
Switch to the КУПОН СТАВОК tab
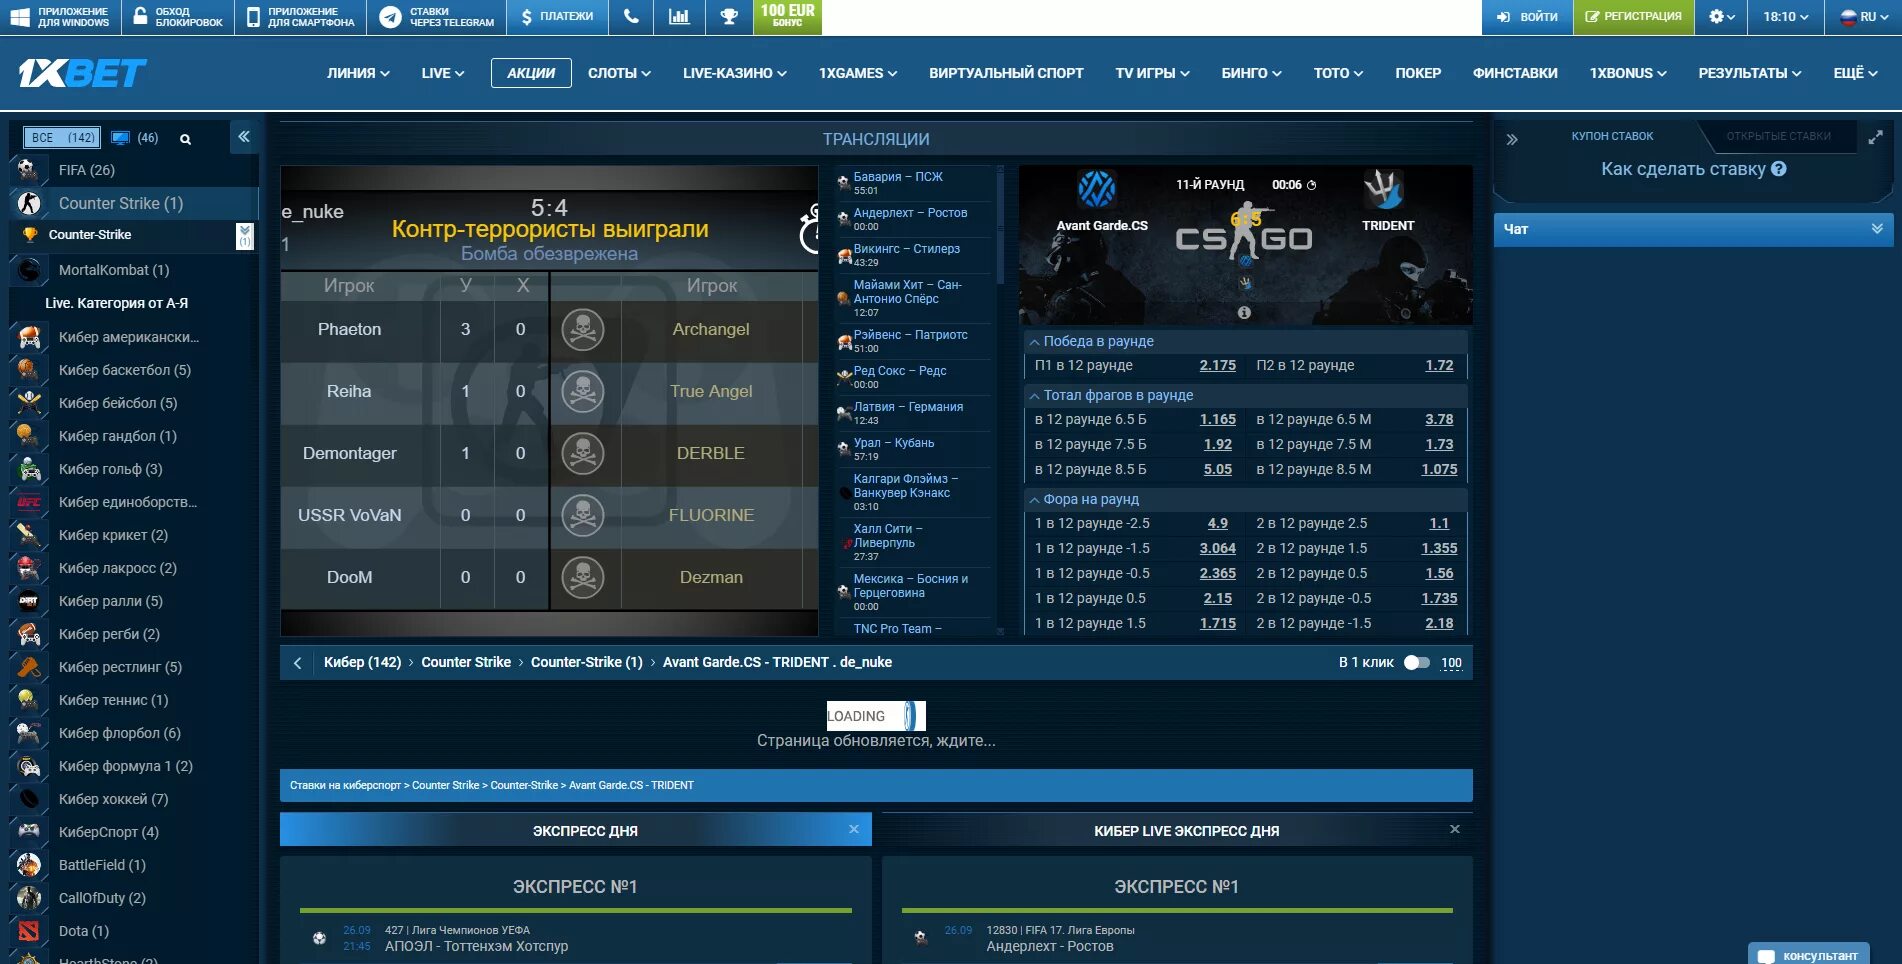1612,136
